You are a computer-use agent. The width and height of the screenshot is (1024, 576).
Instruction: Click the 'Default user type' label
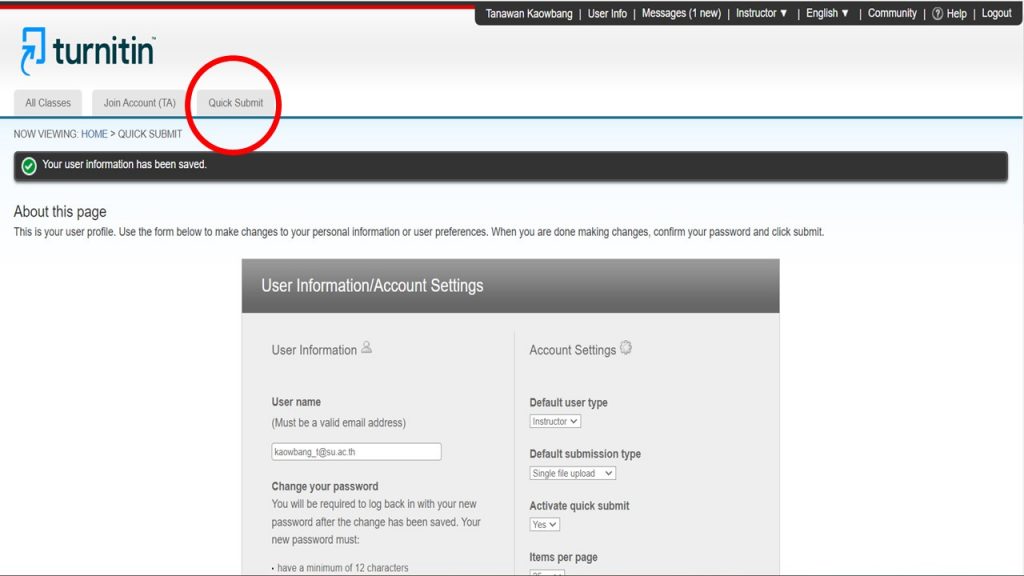coord(568,402)
